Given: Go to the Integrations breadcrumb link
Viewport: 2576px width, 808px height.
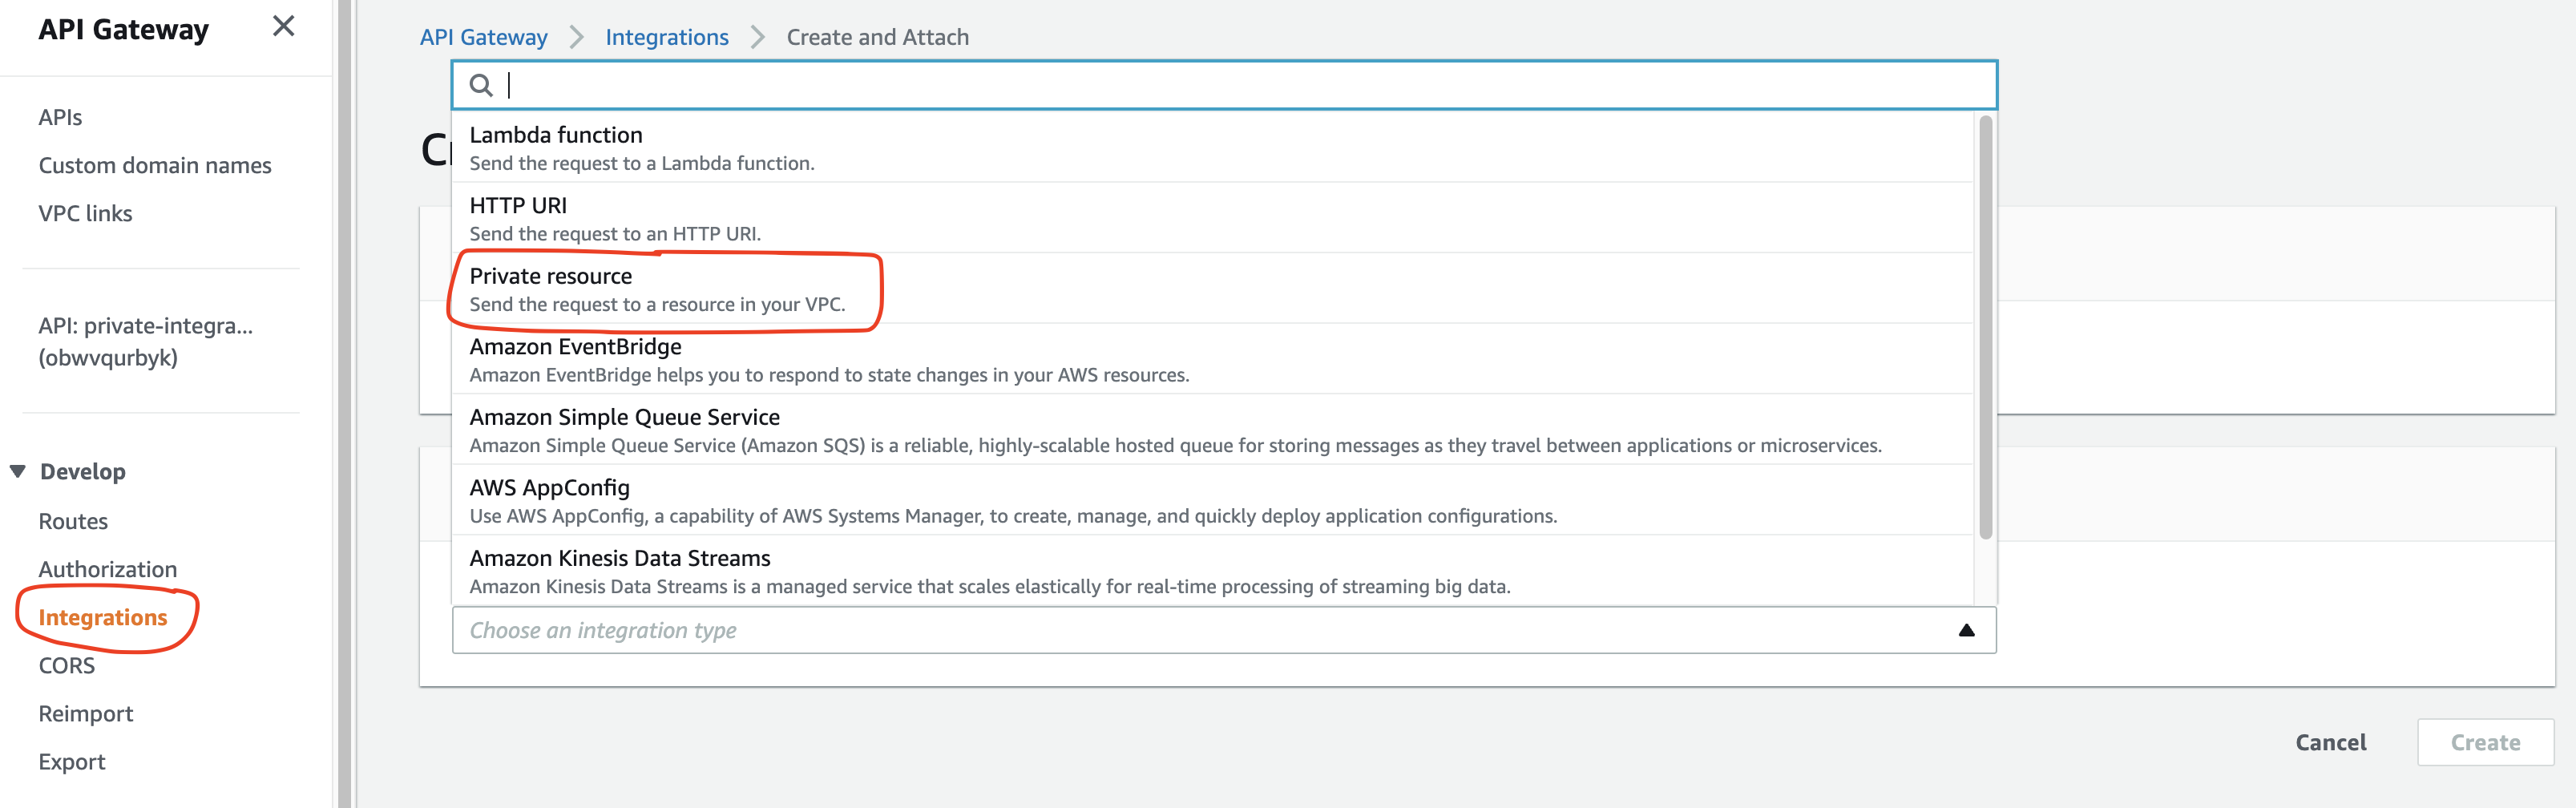Looking at the screenshot, I should 667,37.
